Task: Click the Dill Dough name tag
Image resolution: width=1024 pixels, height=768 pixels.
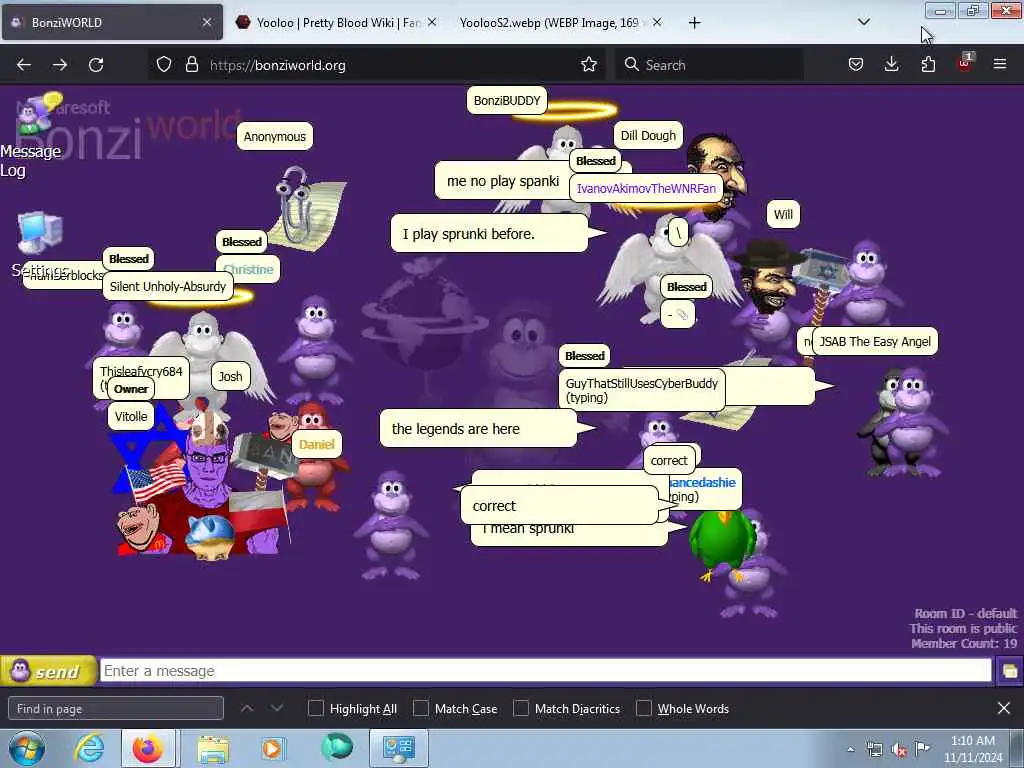Action: [x=648, y=135]
